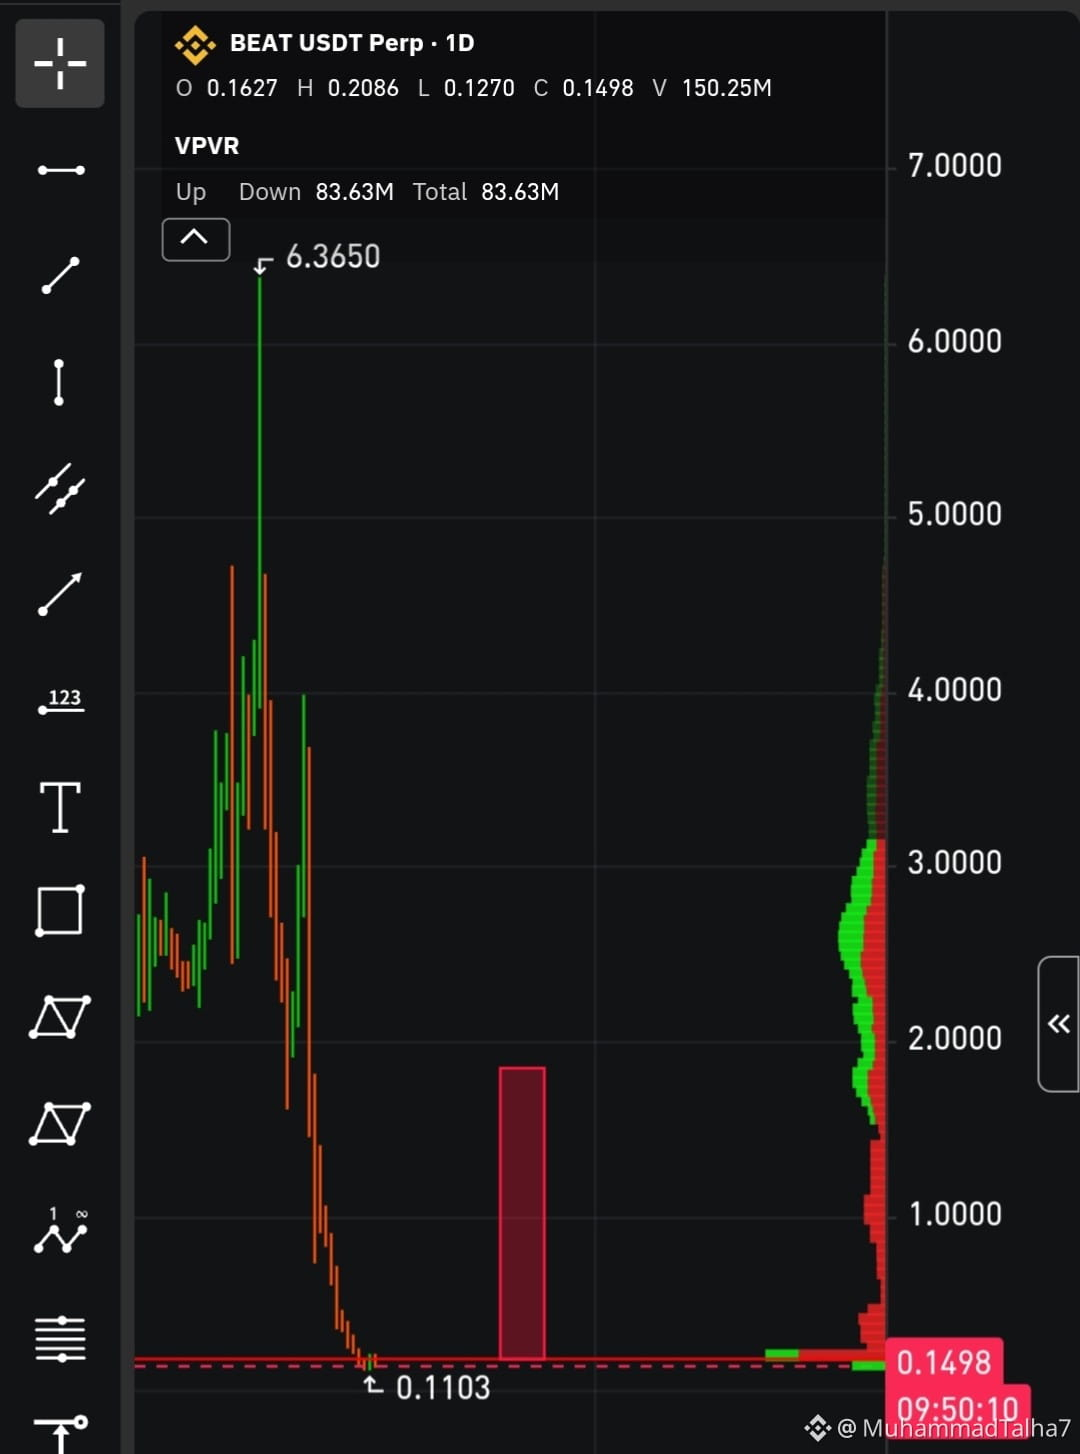Click the 2.0000 price axis label
The image size is (1080, 1454).
(954, 1039)
